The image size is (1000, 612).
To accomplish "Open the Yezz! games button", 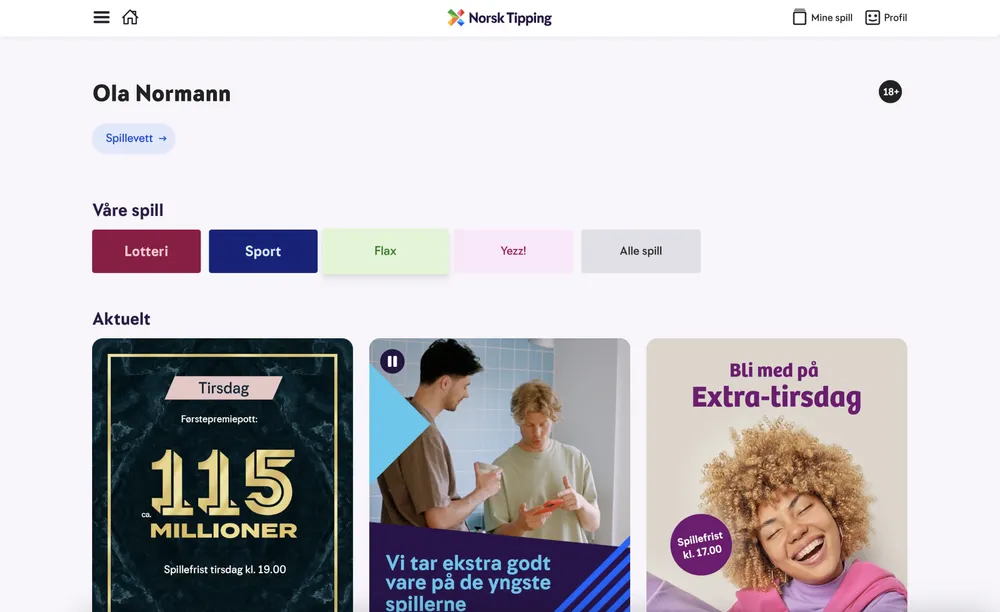I will click(513, 251).
